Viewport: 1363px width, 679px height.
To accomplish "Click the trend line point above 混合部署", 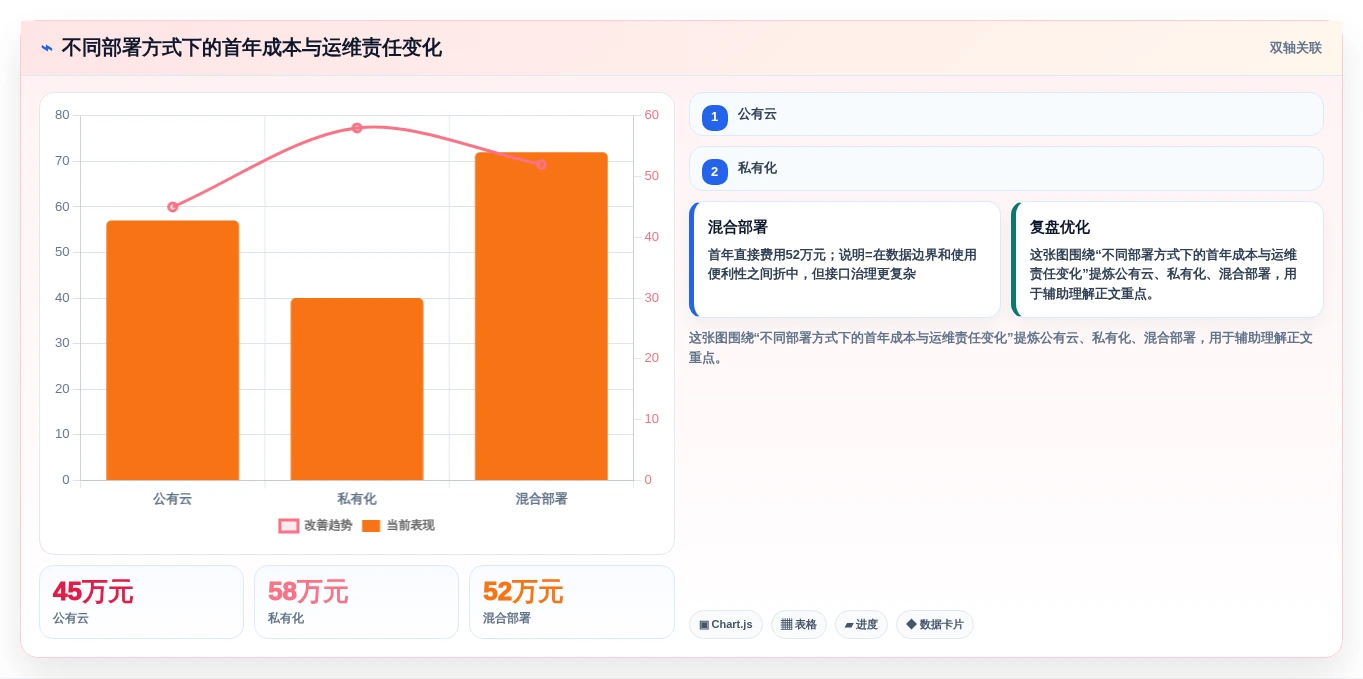I will [541, 164].
